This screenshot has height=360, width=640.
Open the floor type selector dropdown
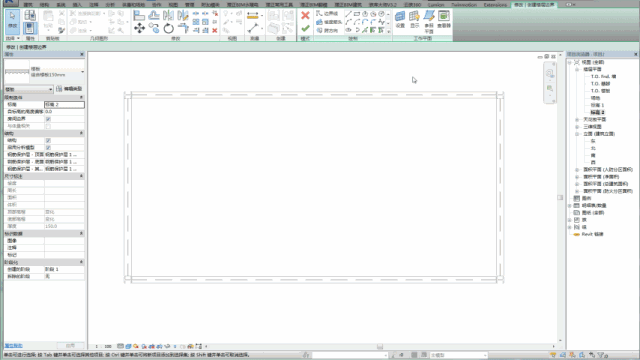point(44,72)
